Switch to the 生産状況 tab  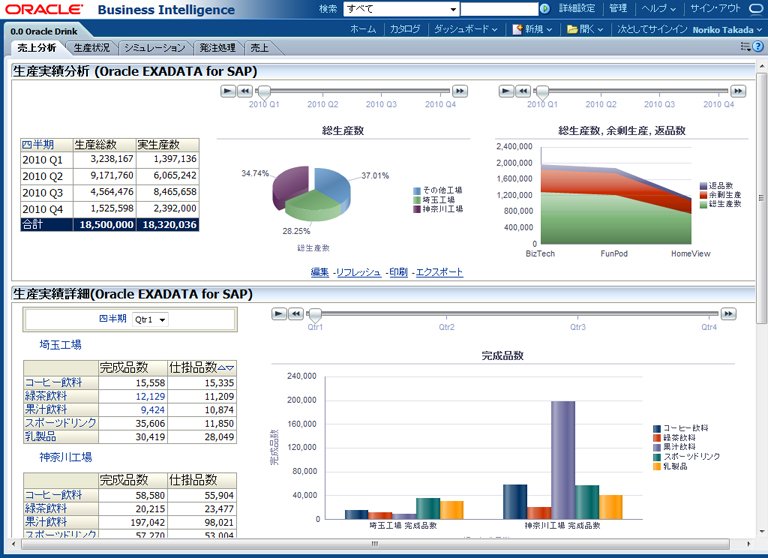(x=92, y=48)
